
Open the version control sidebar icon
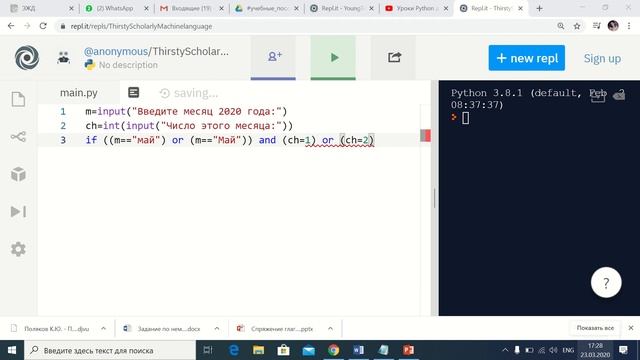click(18, 136)
